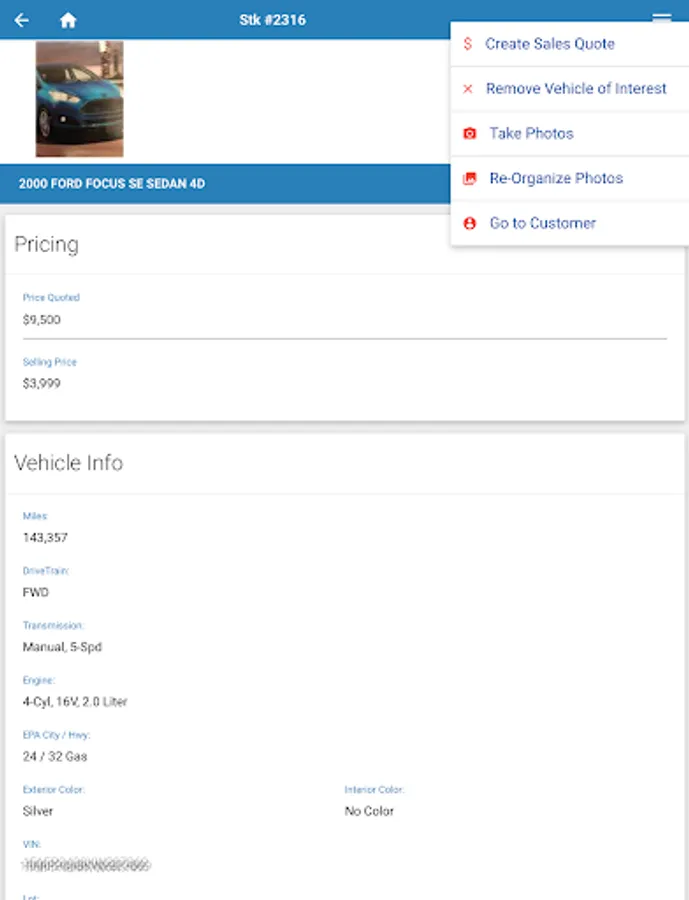Viewport: 689px width, 900px height.
Task: Click the Stk #2316 title
Action: pos(272,20)
